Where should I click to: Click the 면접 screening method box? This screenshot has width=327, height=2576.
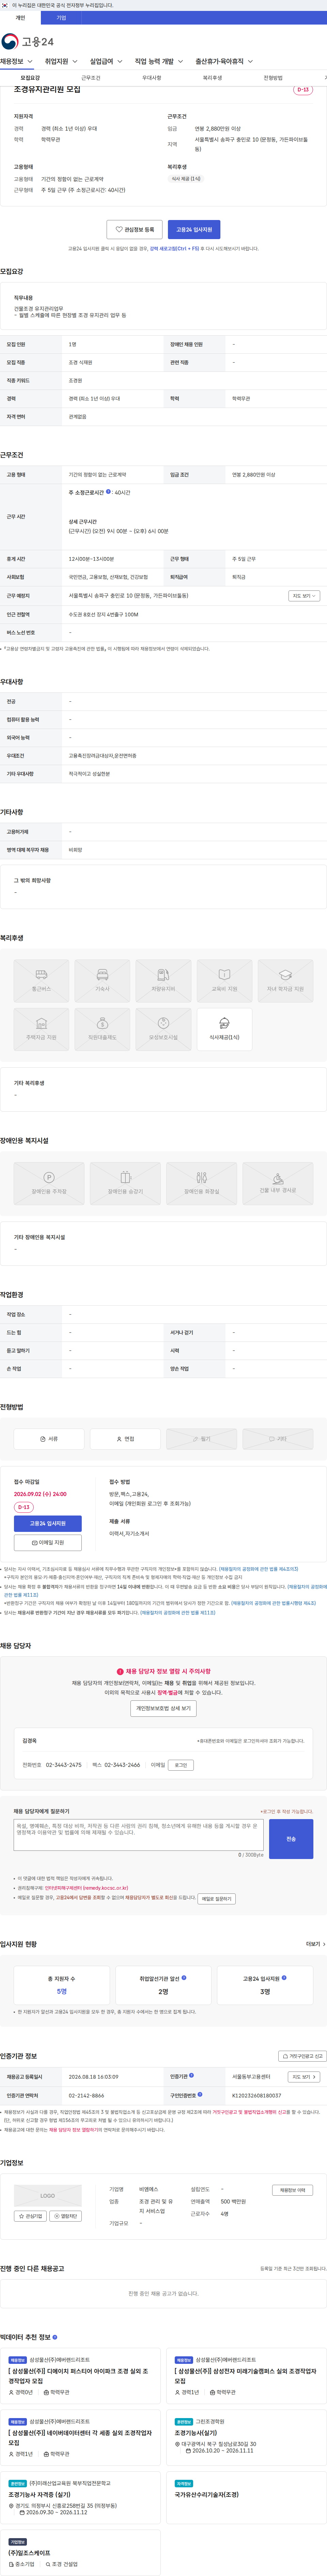(x=125, y=1439)
